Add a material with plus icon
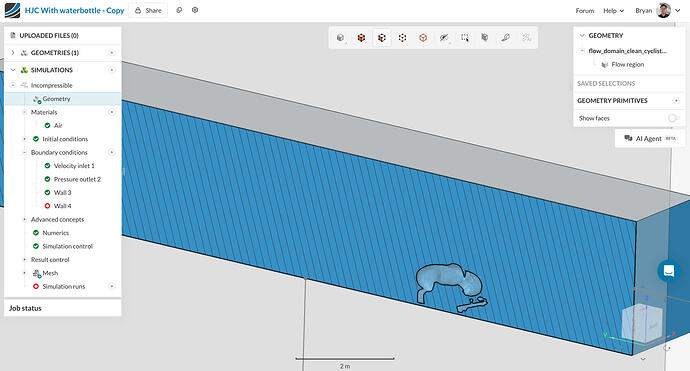 112,112
